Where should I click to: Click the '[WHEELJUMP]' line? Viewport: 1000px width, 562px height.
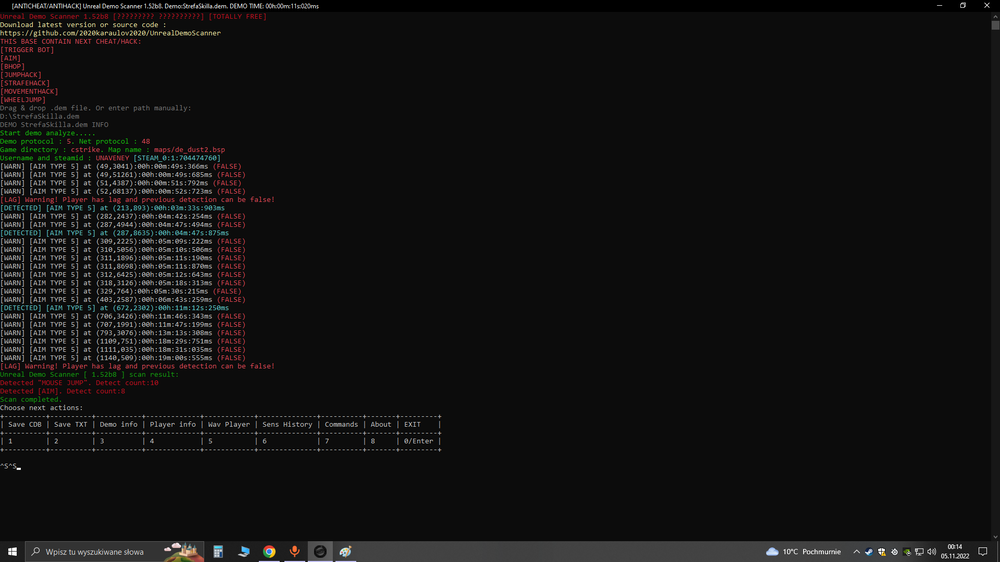23,100
